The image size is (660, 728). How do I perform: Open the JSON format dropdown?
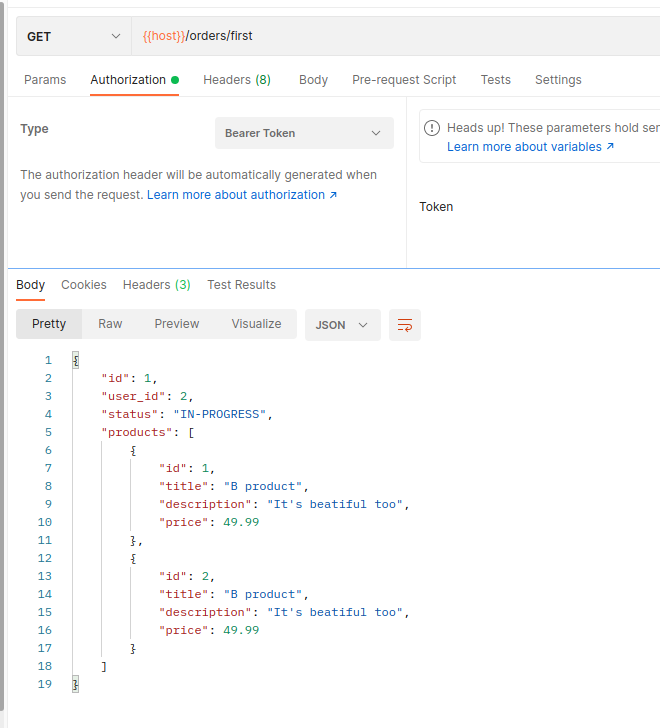[x=343, y=325]
